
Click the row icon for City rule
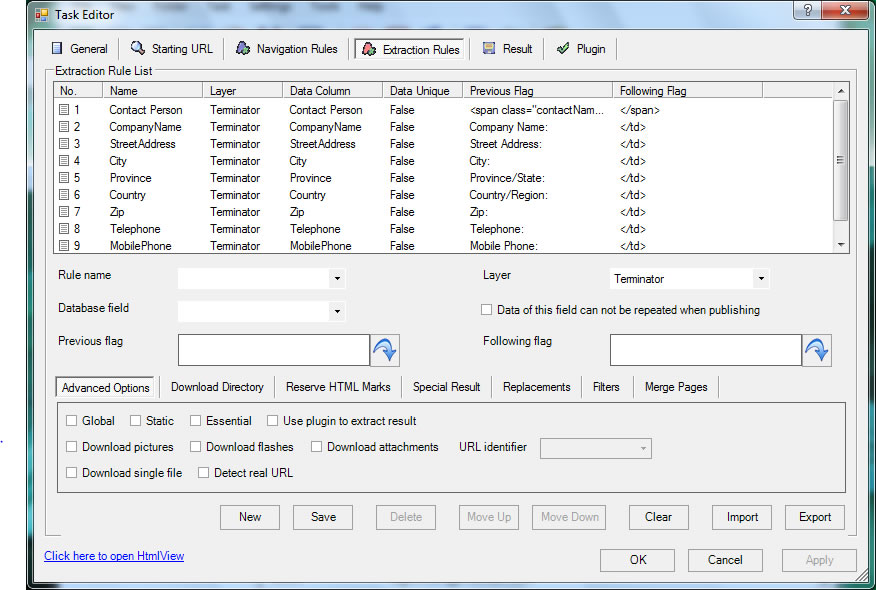pyautogui.click(x=64, y=161)
